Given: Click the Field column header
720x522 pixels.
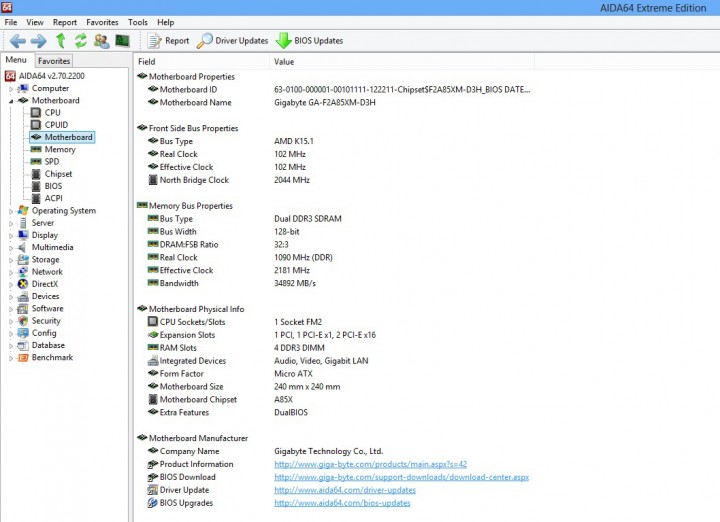Looking at the screenshot, I should [x=202, y=62].
